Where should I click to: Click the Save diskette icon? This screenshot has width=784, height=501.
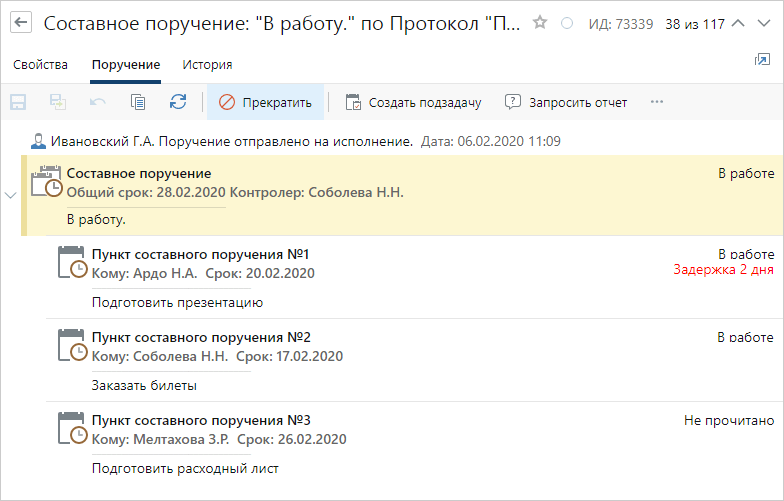coord(18,102)
